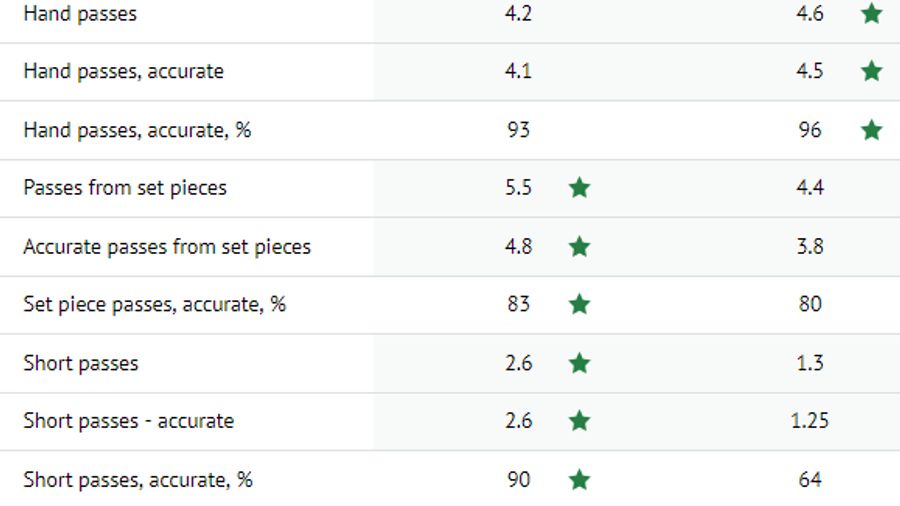Select the Hand passes row label
Screen dimensions: 900x506
tap(80, 14)
